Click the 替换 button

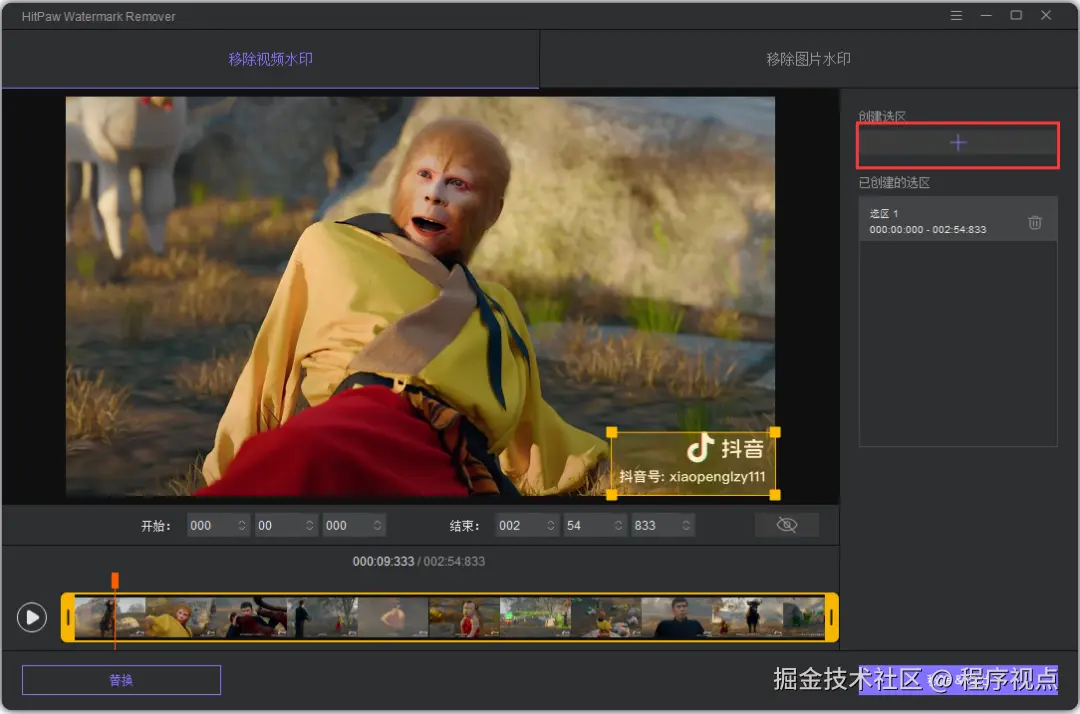click(121, 680)
